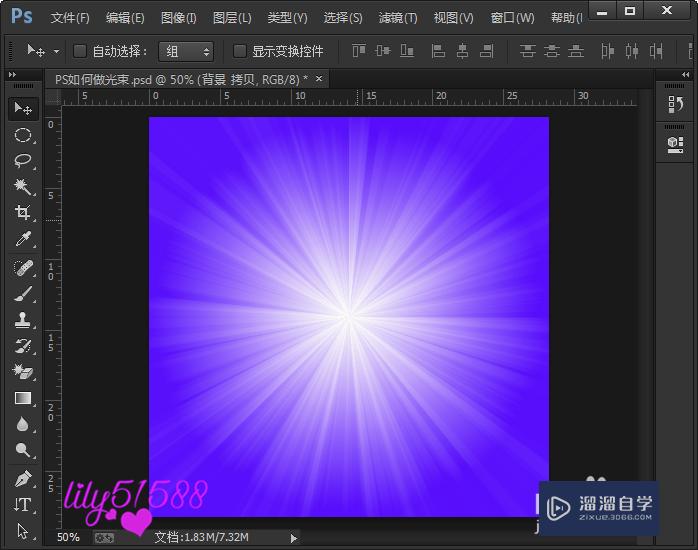Open the 文件(F) menu
Viewport: 698px width, 550px height.
(70, 18)
